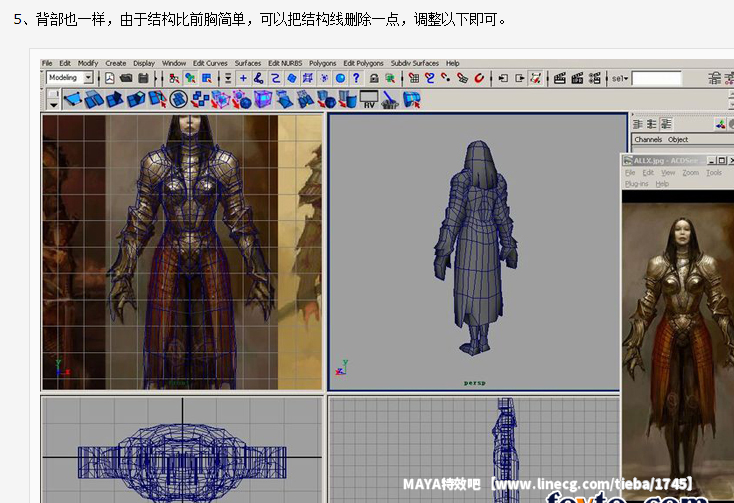The height and width of the screenshot is (503, 734).
Task: Click the first channel box layout icon
Action: click(x=638, y=124)
